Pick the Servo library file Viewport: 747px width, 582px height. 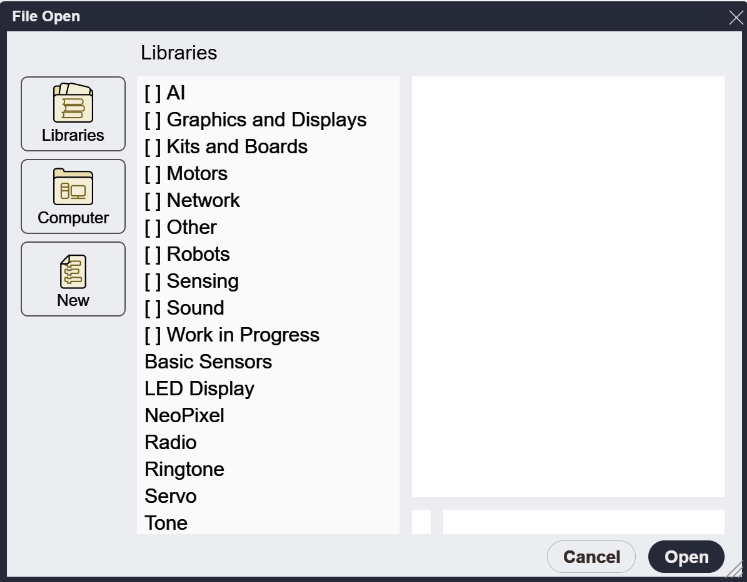click(170, 496)
